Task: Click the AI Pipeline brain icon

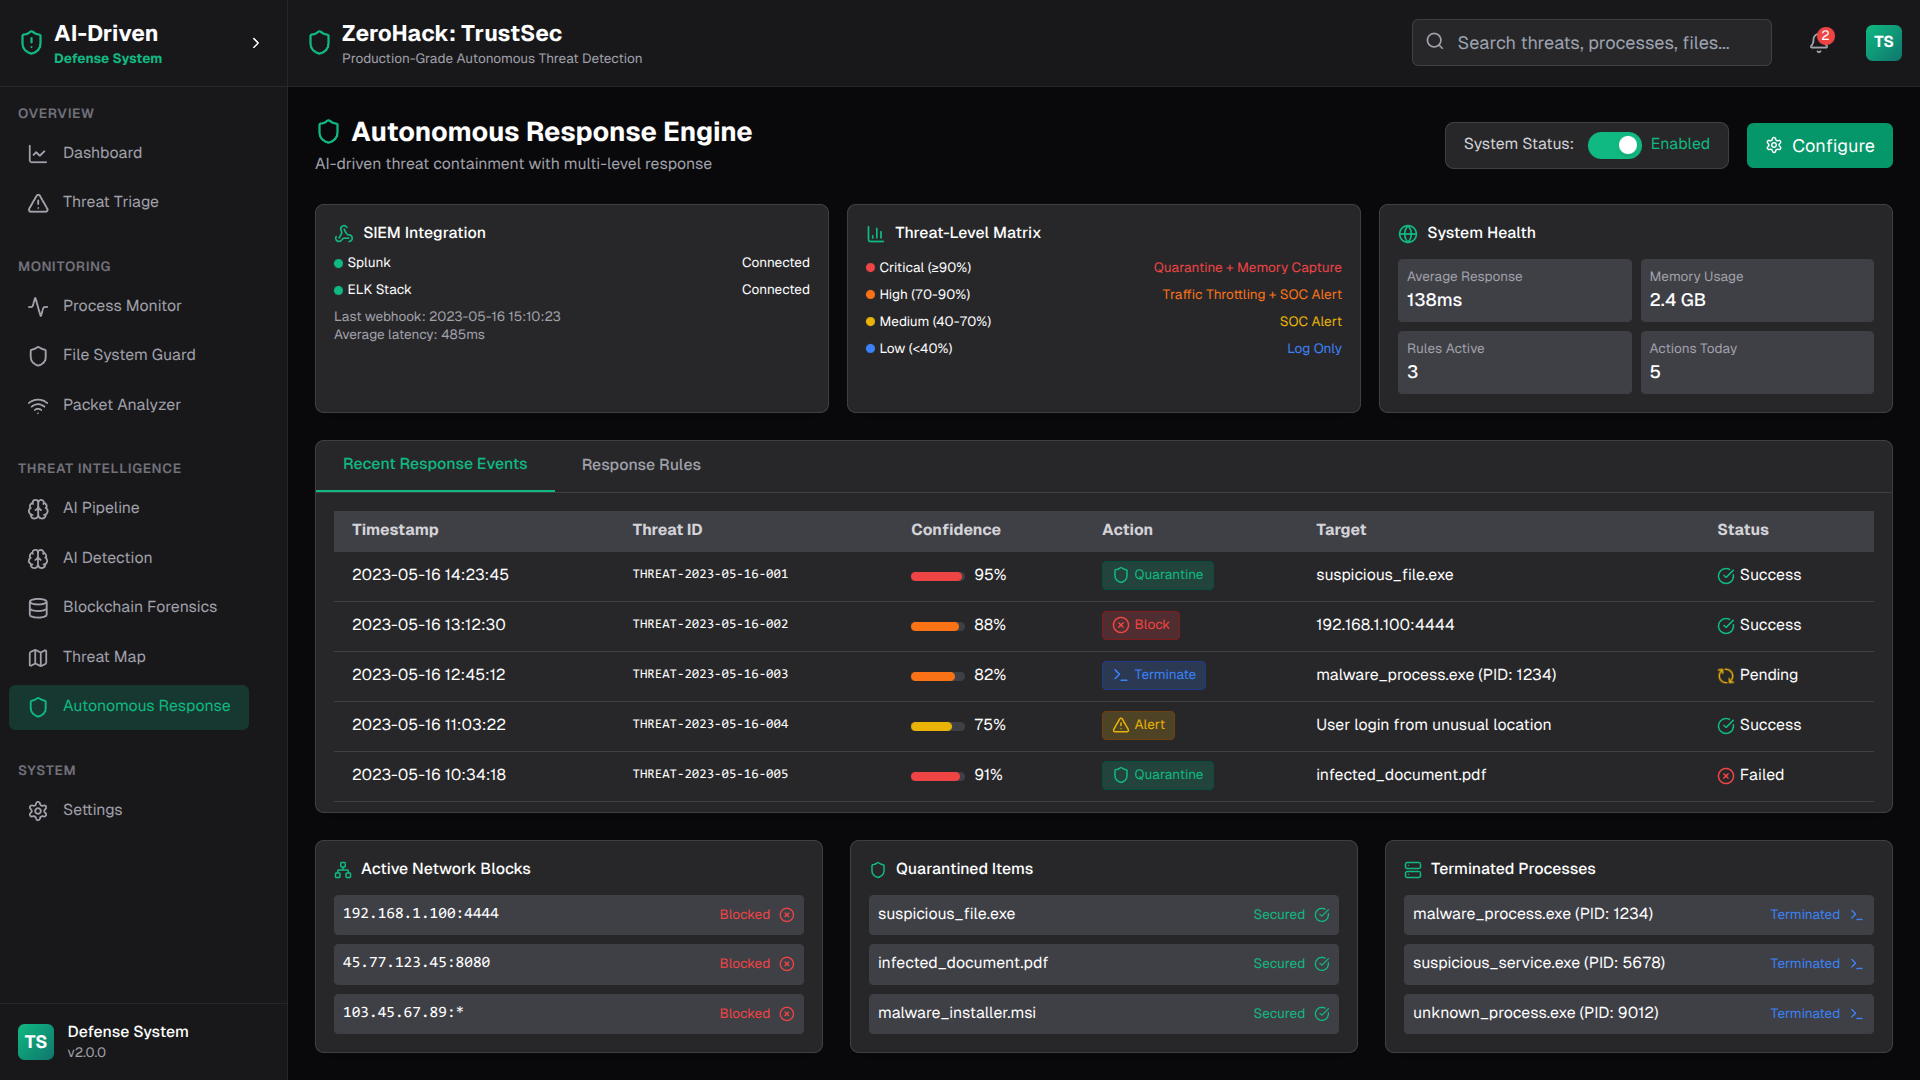Action: [38, 509]
